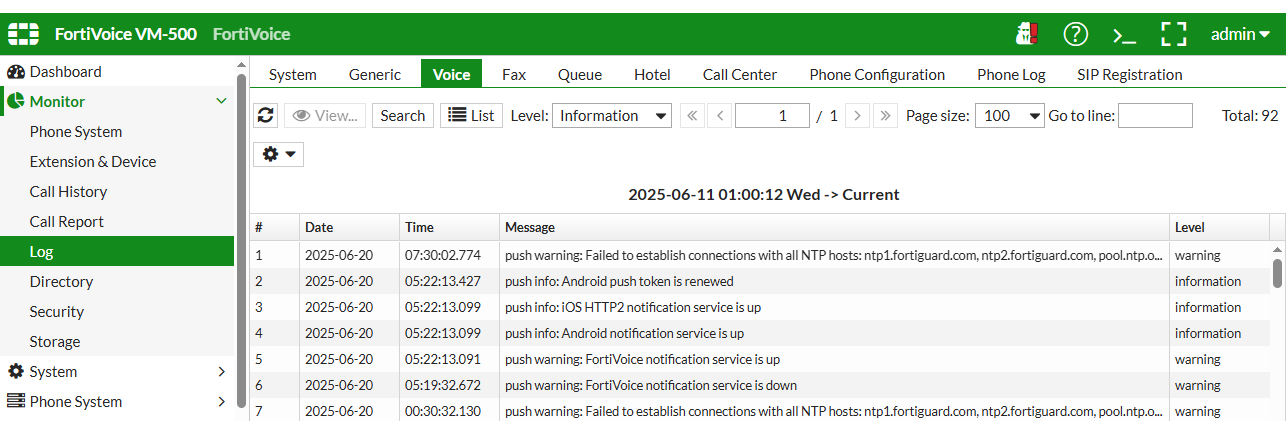Click the System gear icon in sidebar

pyautogui.click(x=15, y=372)
